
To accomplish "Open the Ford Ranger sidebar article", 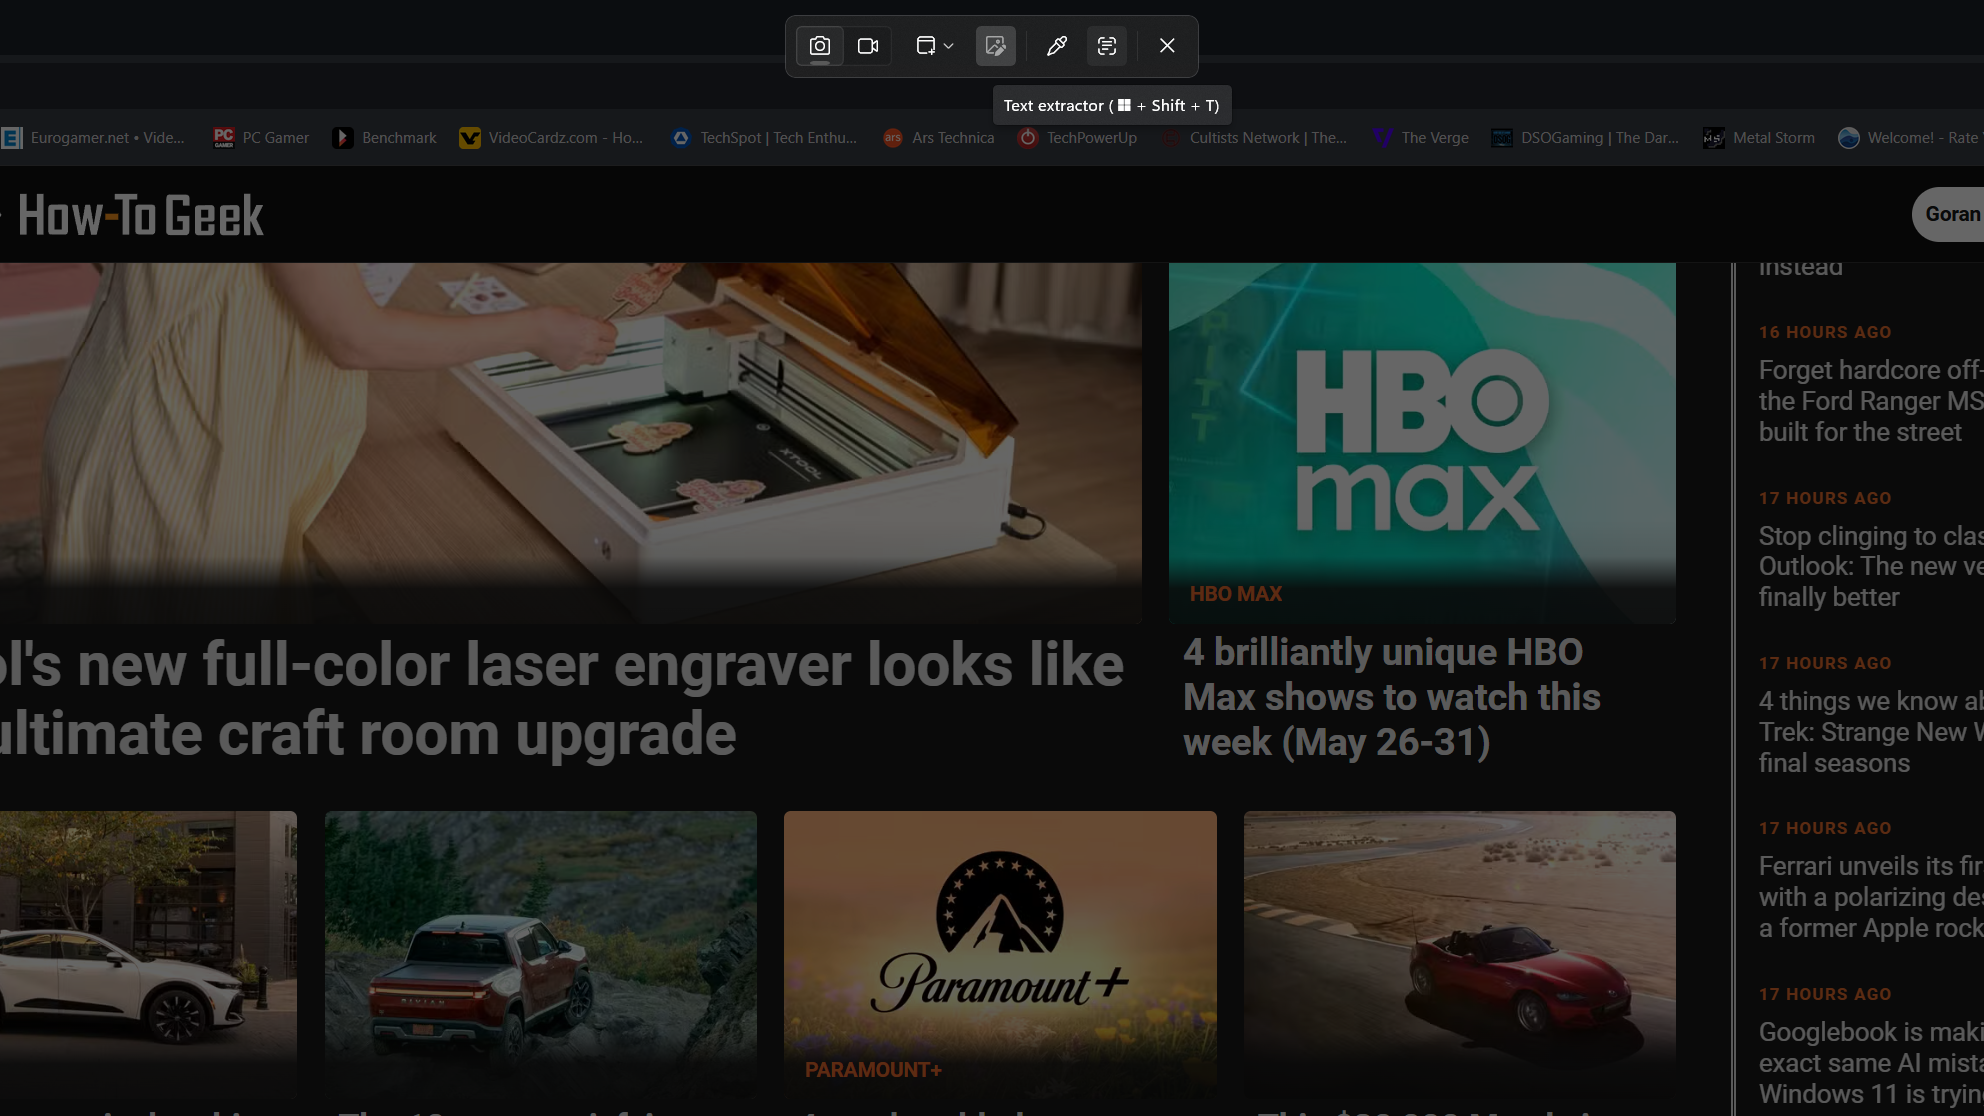I will [x=1870, y=401].
